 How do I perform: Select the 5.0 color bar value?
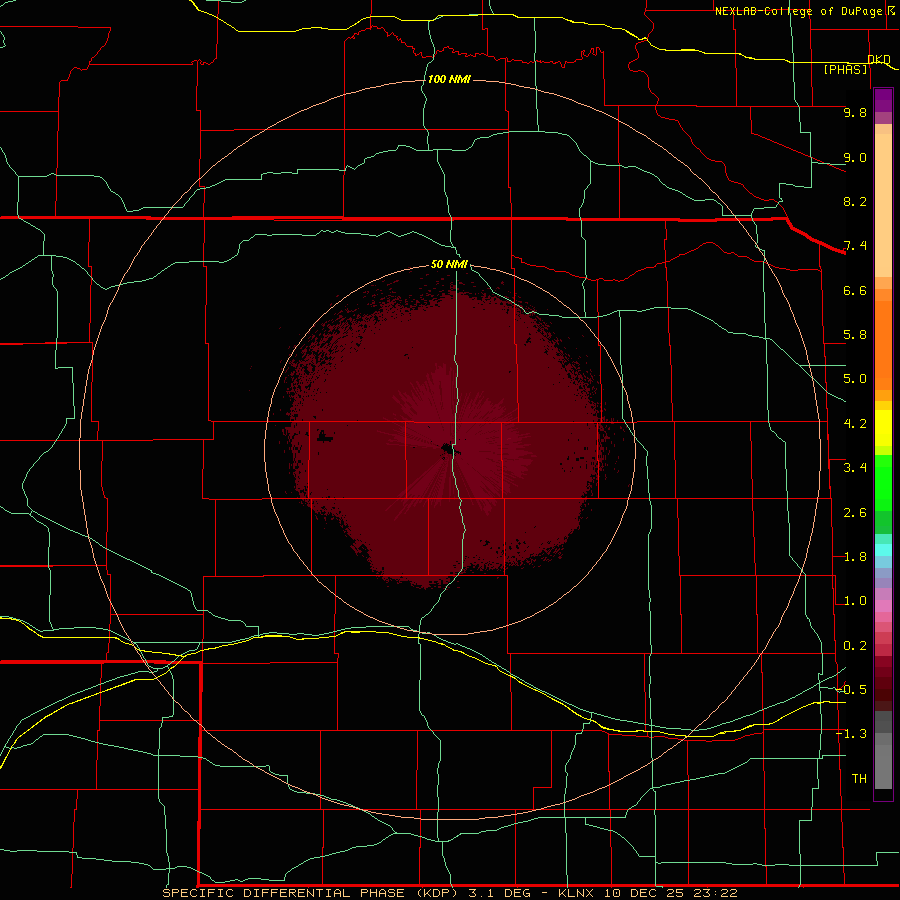[855, 379]
